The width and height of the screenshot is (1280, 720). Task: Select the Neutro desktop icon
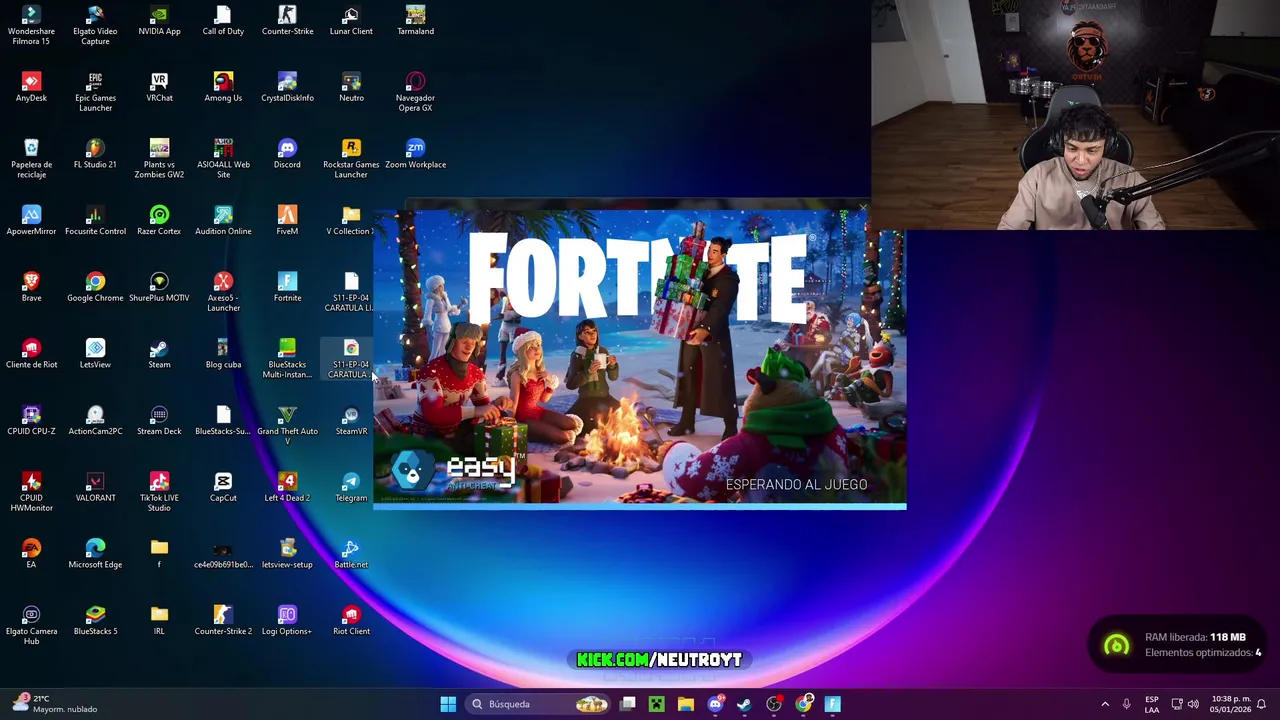pos(351,87)
